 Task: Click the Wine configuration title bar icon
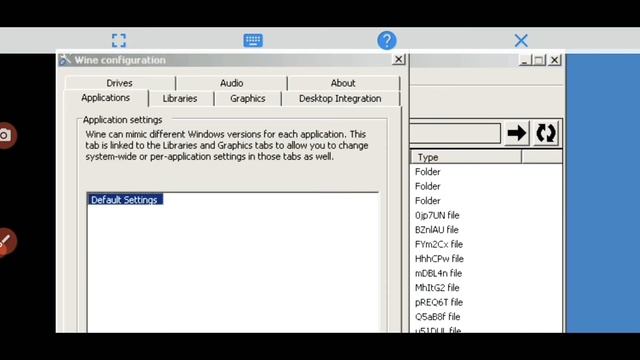pos(65,60)
